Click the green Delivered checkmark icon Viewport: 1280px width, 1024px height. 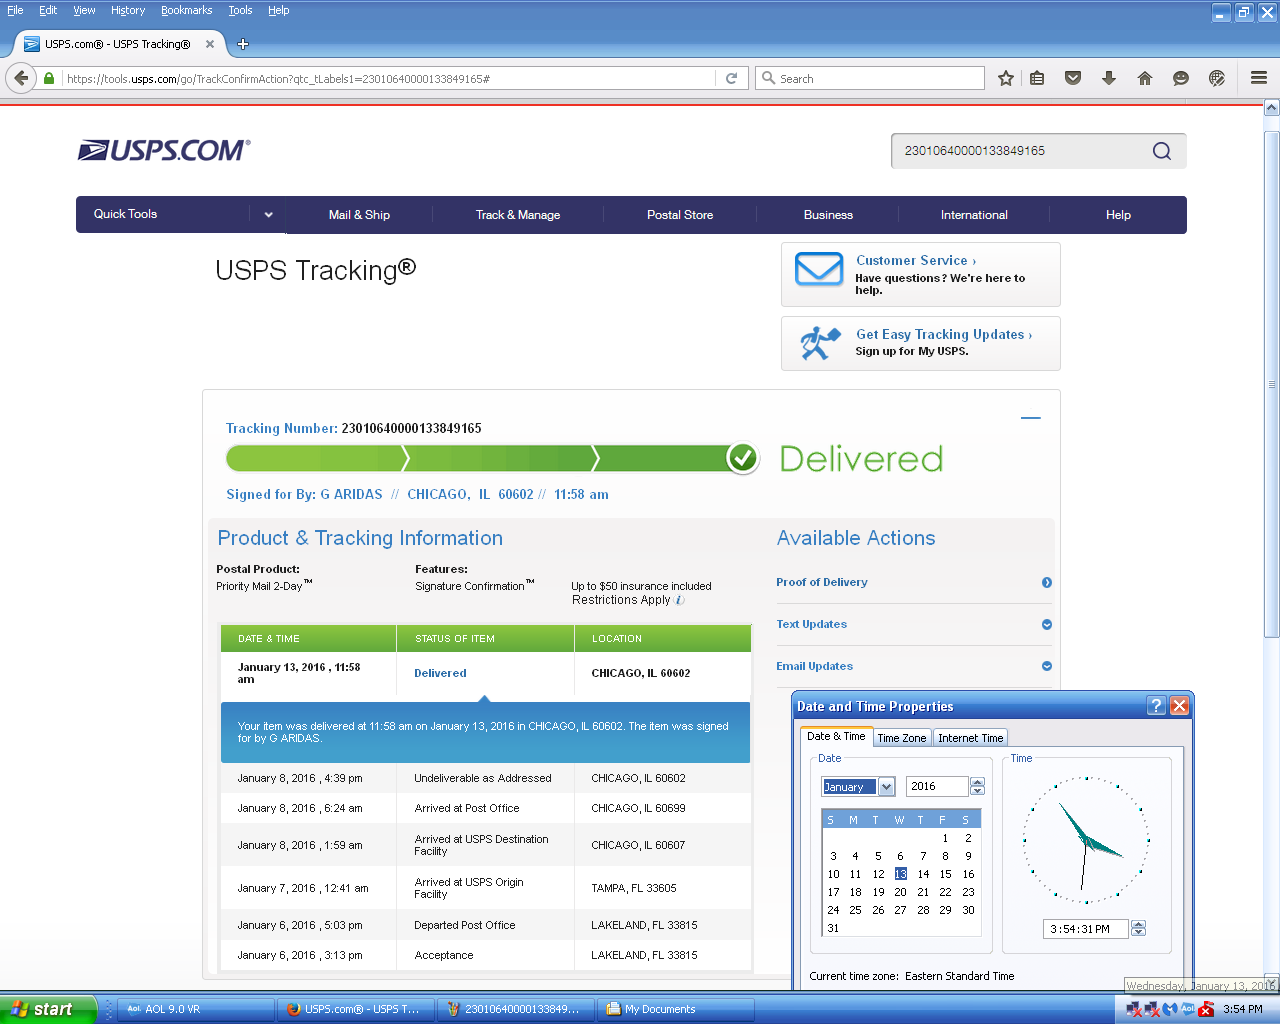pyautogui.click(x=742, y=458)
